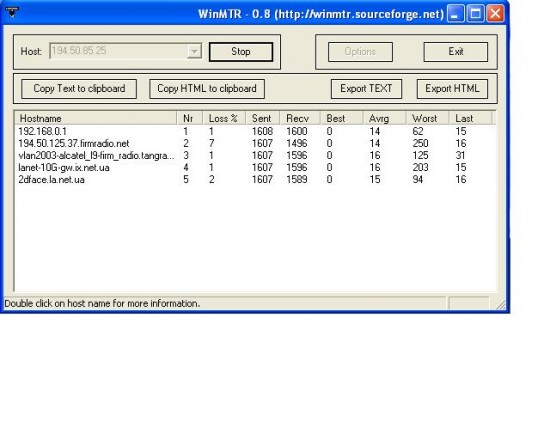Click the Recv column header

300,118
